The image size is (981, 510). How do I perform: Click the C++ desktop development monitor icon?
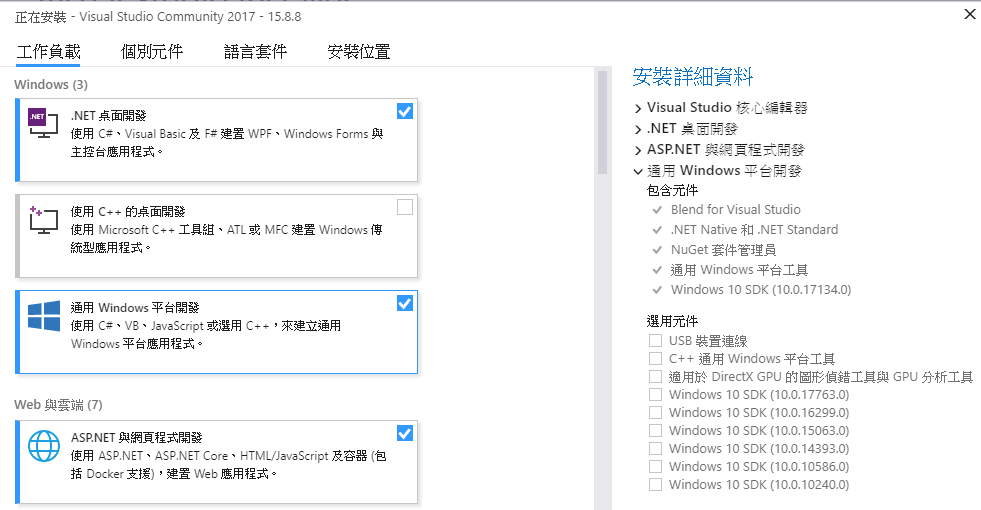click(43, 220)
